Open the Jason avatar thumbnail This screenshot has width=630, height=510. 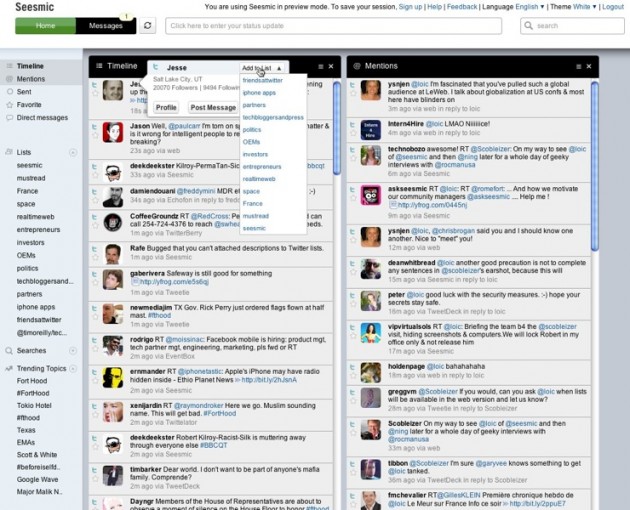(x=113, y=132)
